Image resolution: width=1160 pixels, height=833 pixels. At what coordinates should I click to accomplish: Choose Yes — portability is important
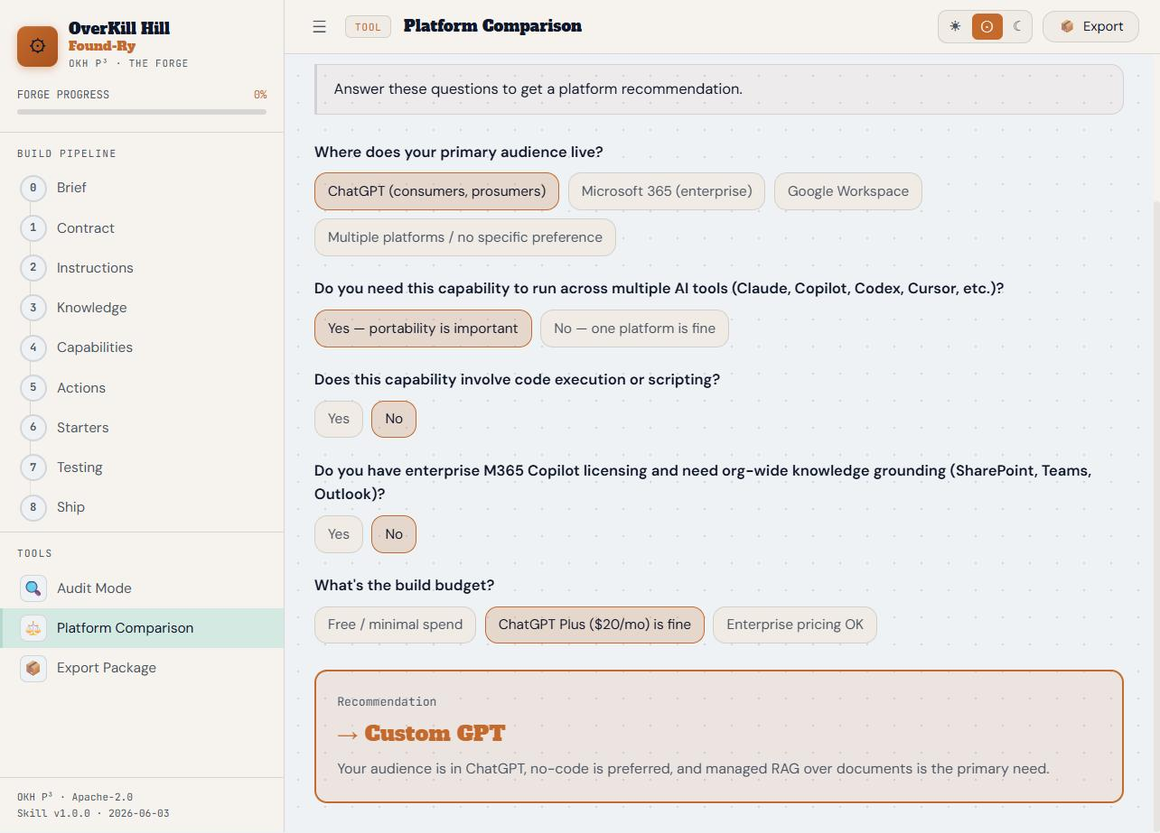[422, 328]
